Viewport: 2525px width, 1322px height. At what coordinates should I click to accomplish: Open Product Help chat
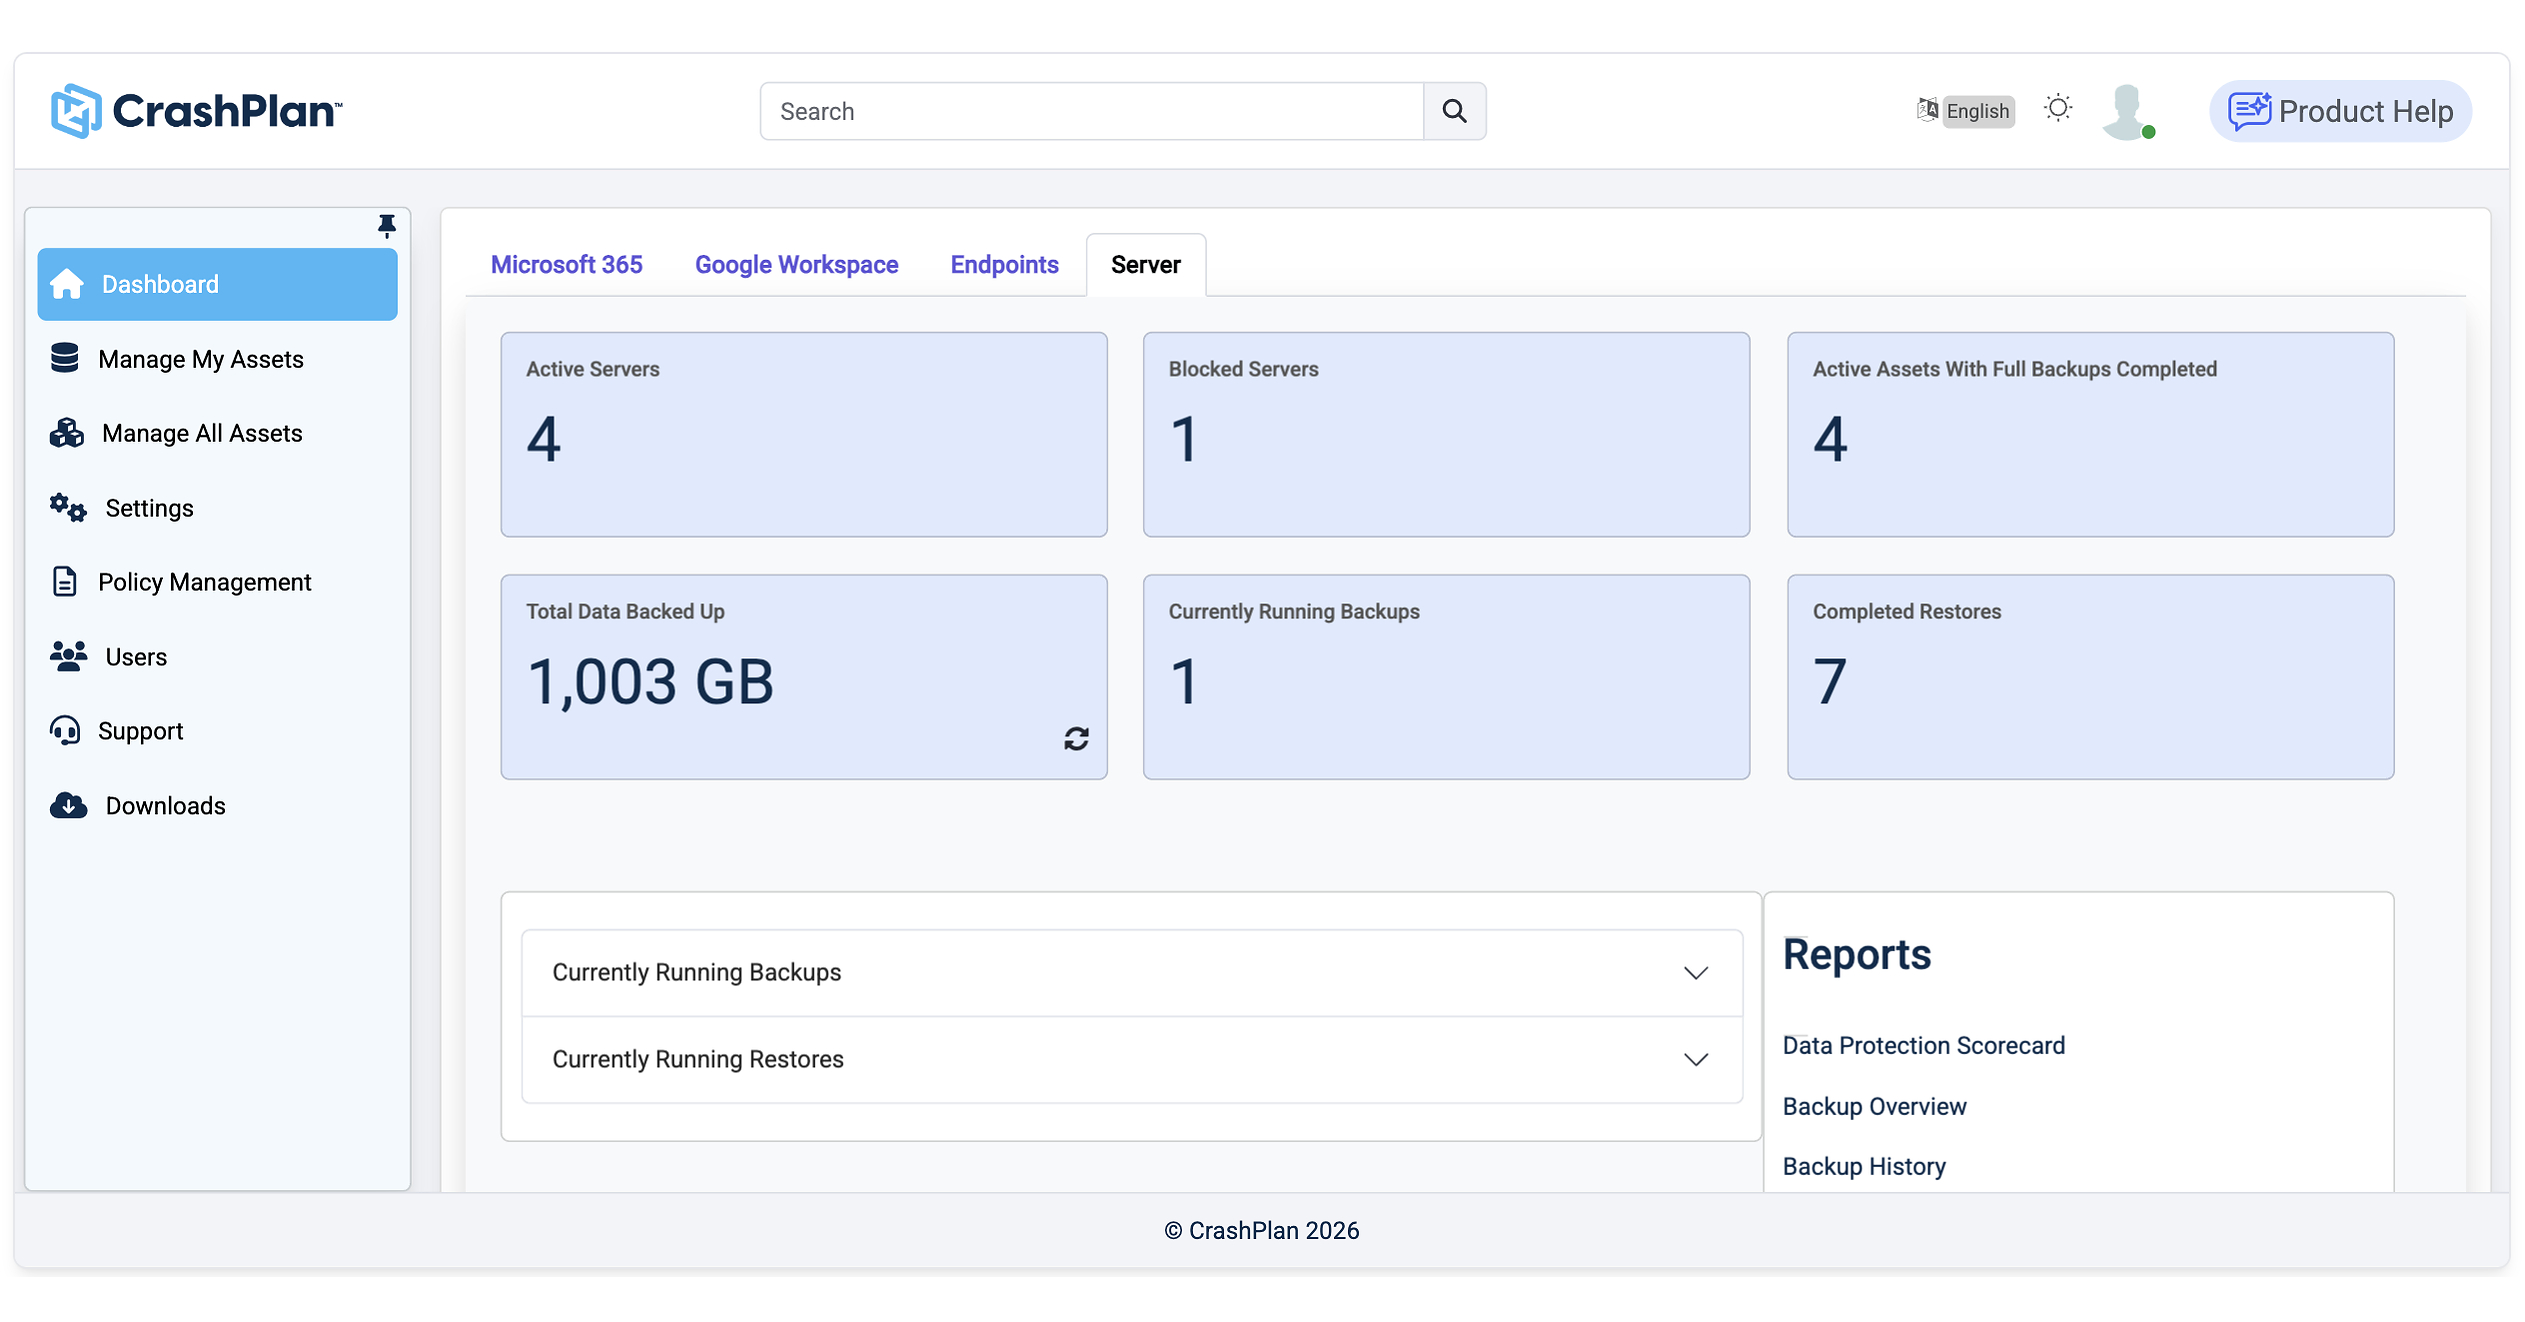[x=2339, y=111]
